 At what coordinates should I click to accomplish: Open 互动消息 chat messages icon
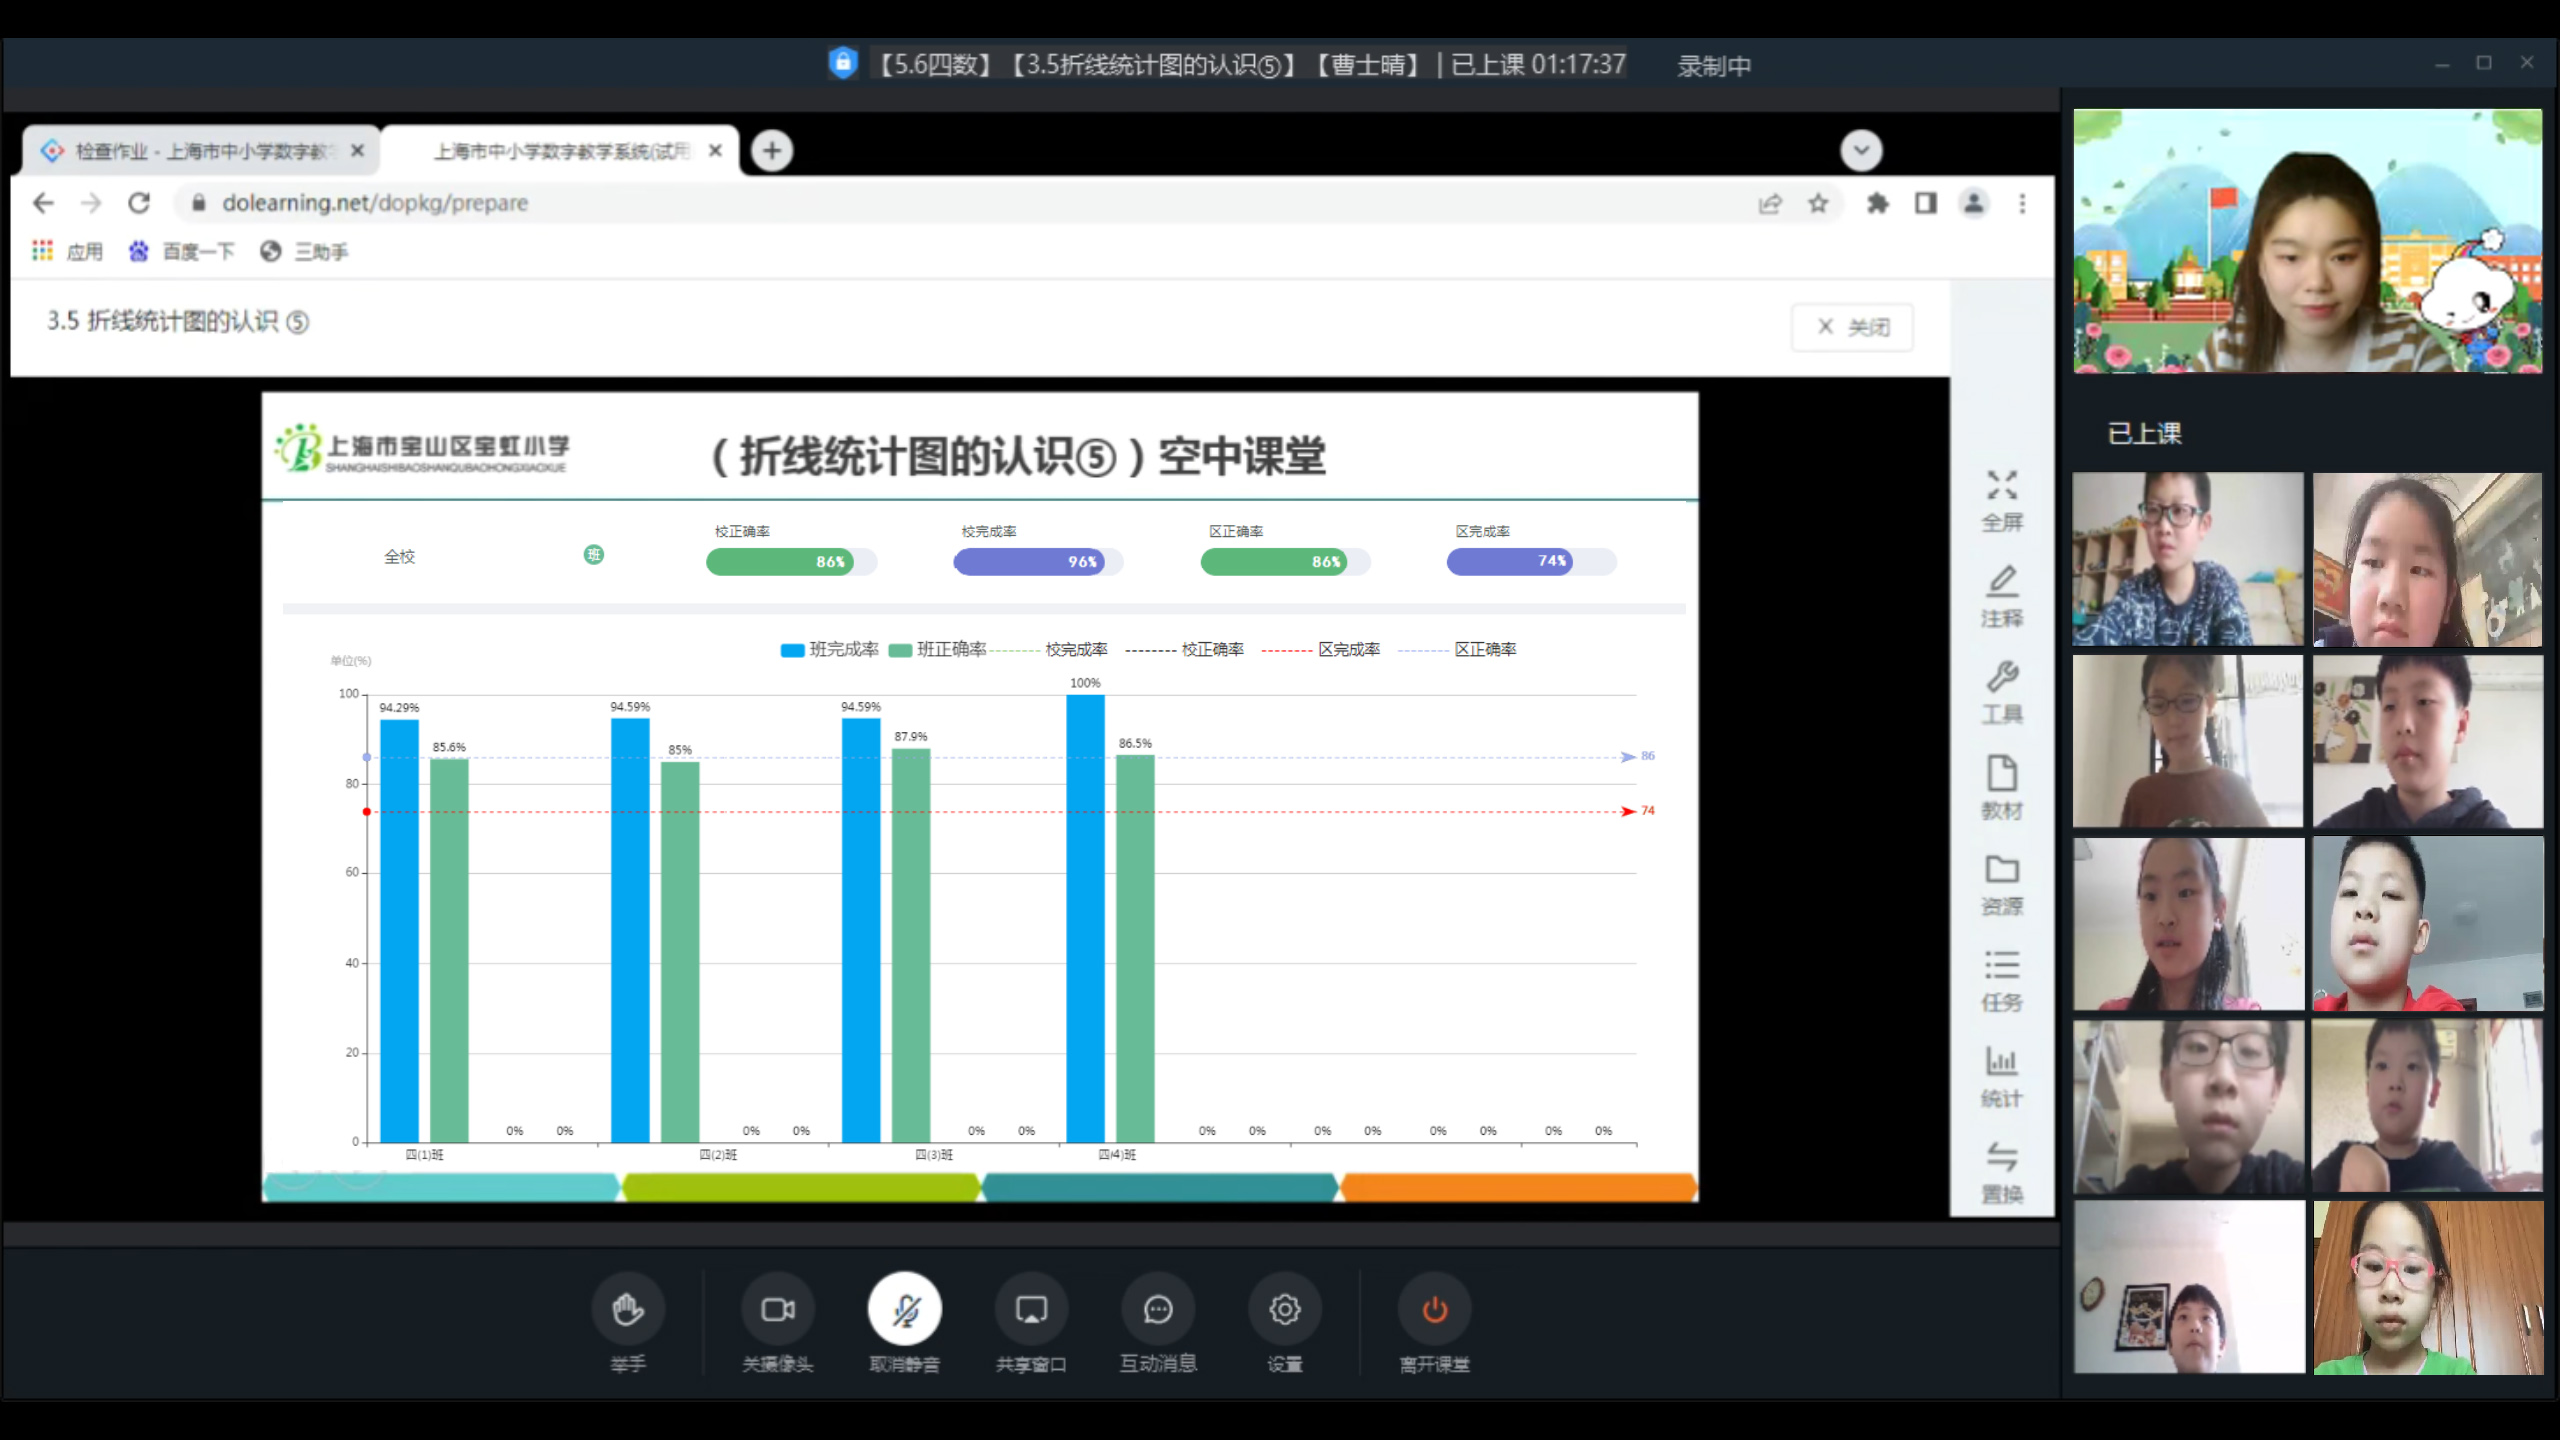(x=1158, y=1310)
